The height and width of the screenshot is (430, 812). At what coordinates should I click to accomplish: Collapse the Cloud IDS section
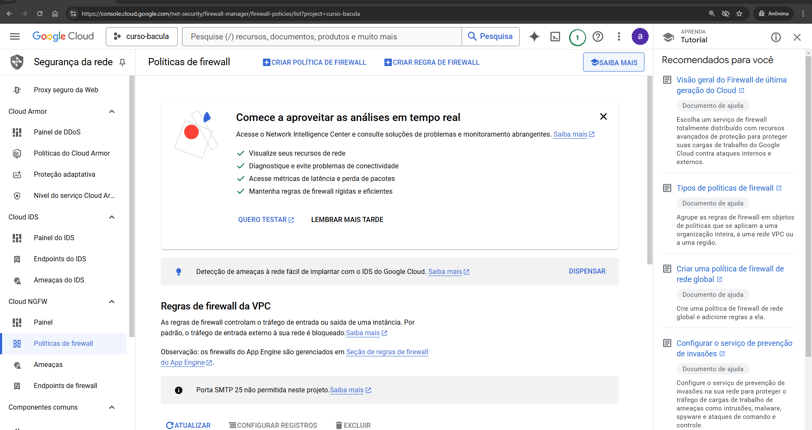point(111,217)
